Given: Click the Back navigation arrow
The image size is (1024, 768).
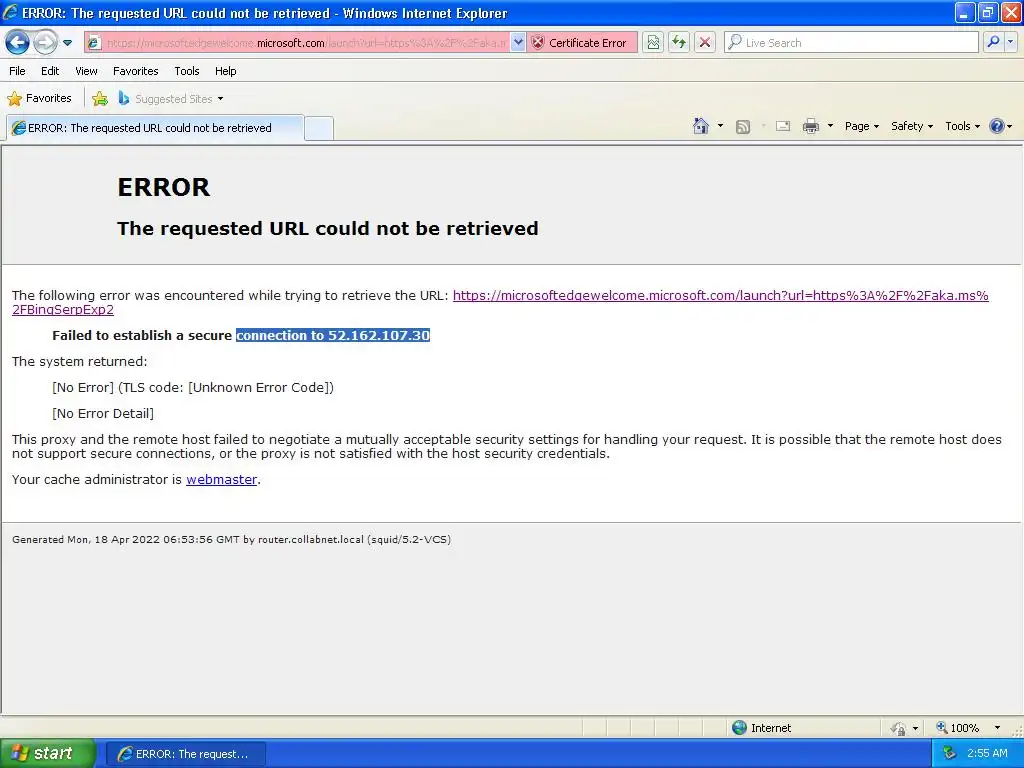Looking at the screenshot, I should coord(18,43).
